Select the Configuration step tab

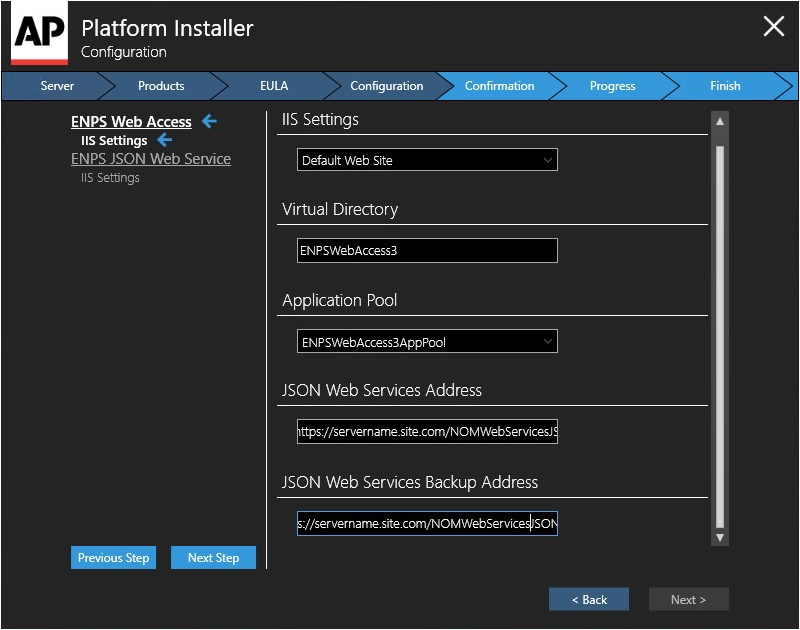pyautogui.click(x=387, y=86)
